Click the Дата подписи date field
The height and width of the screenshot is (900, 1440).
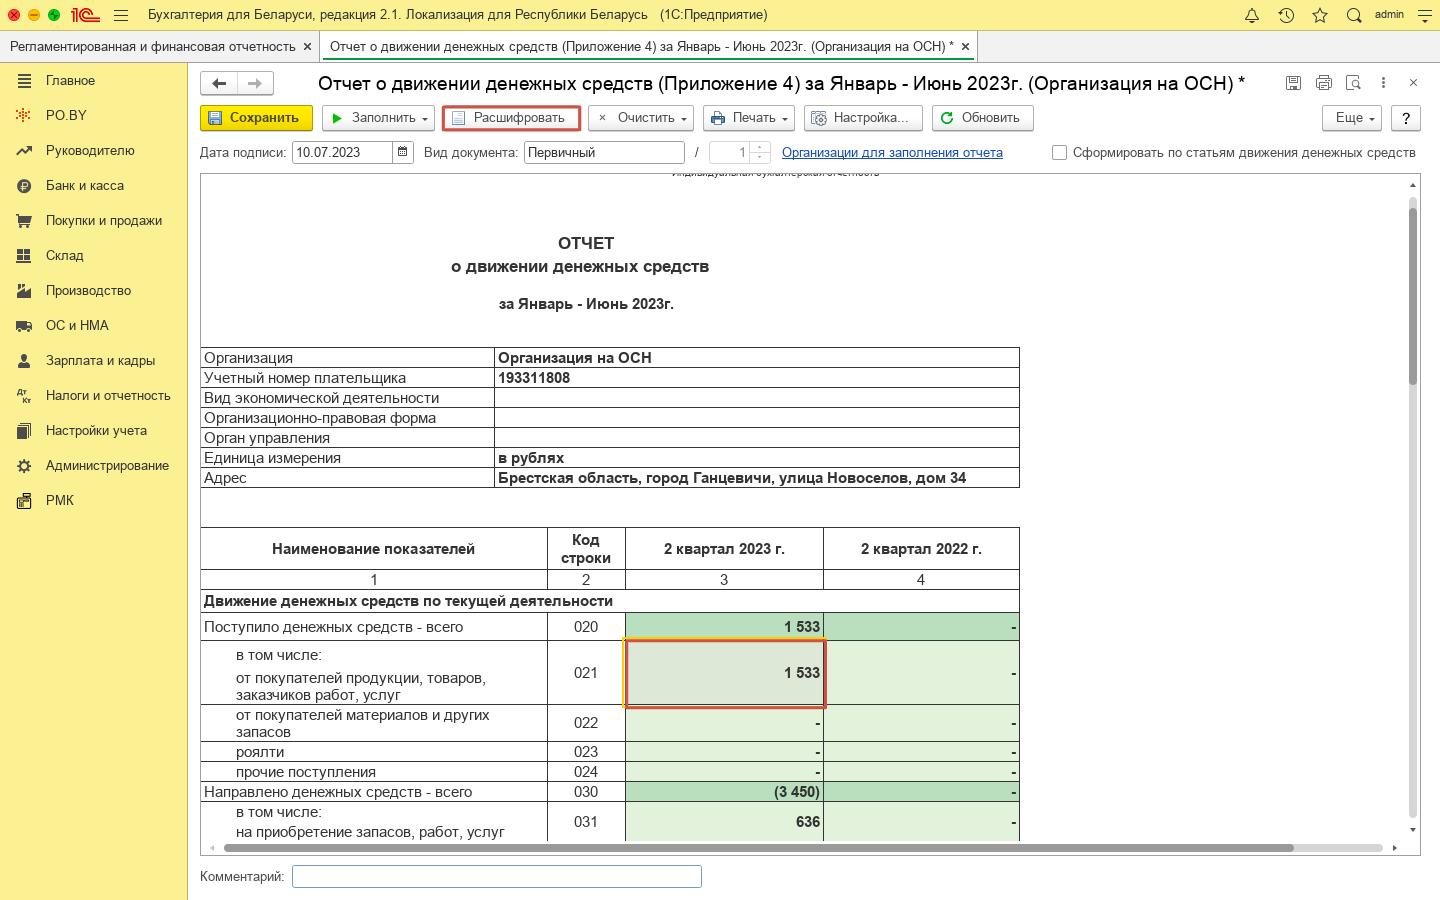[342, 152]
